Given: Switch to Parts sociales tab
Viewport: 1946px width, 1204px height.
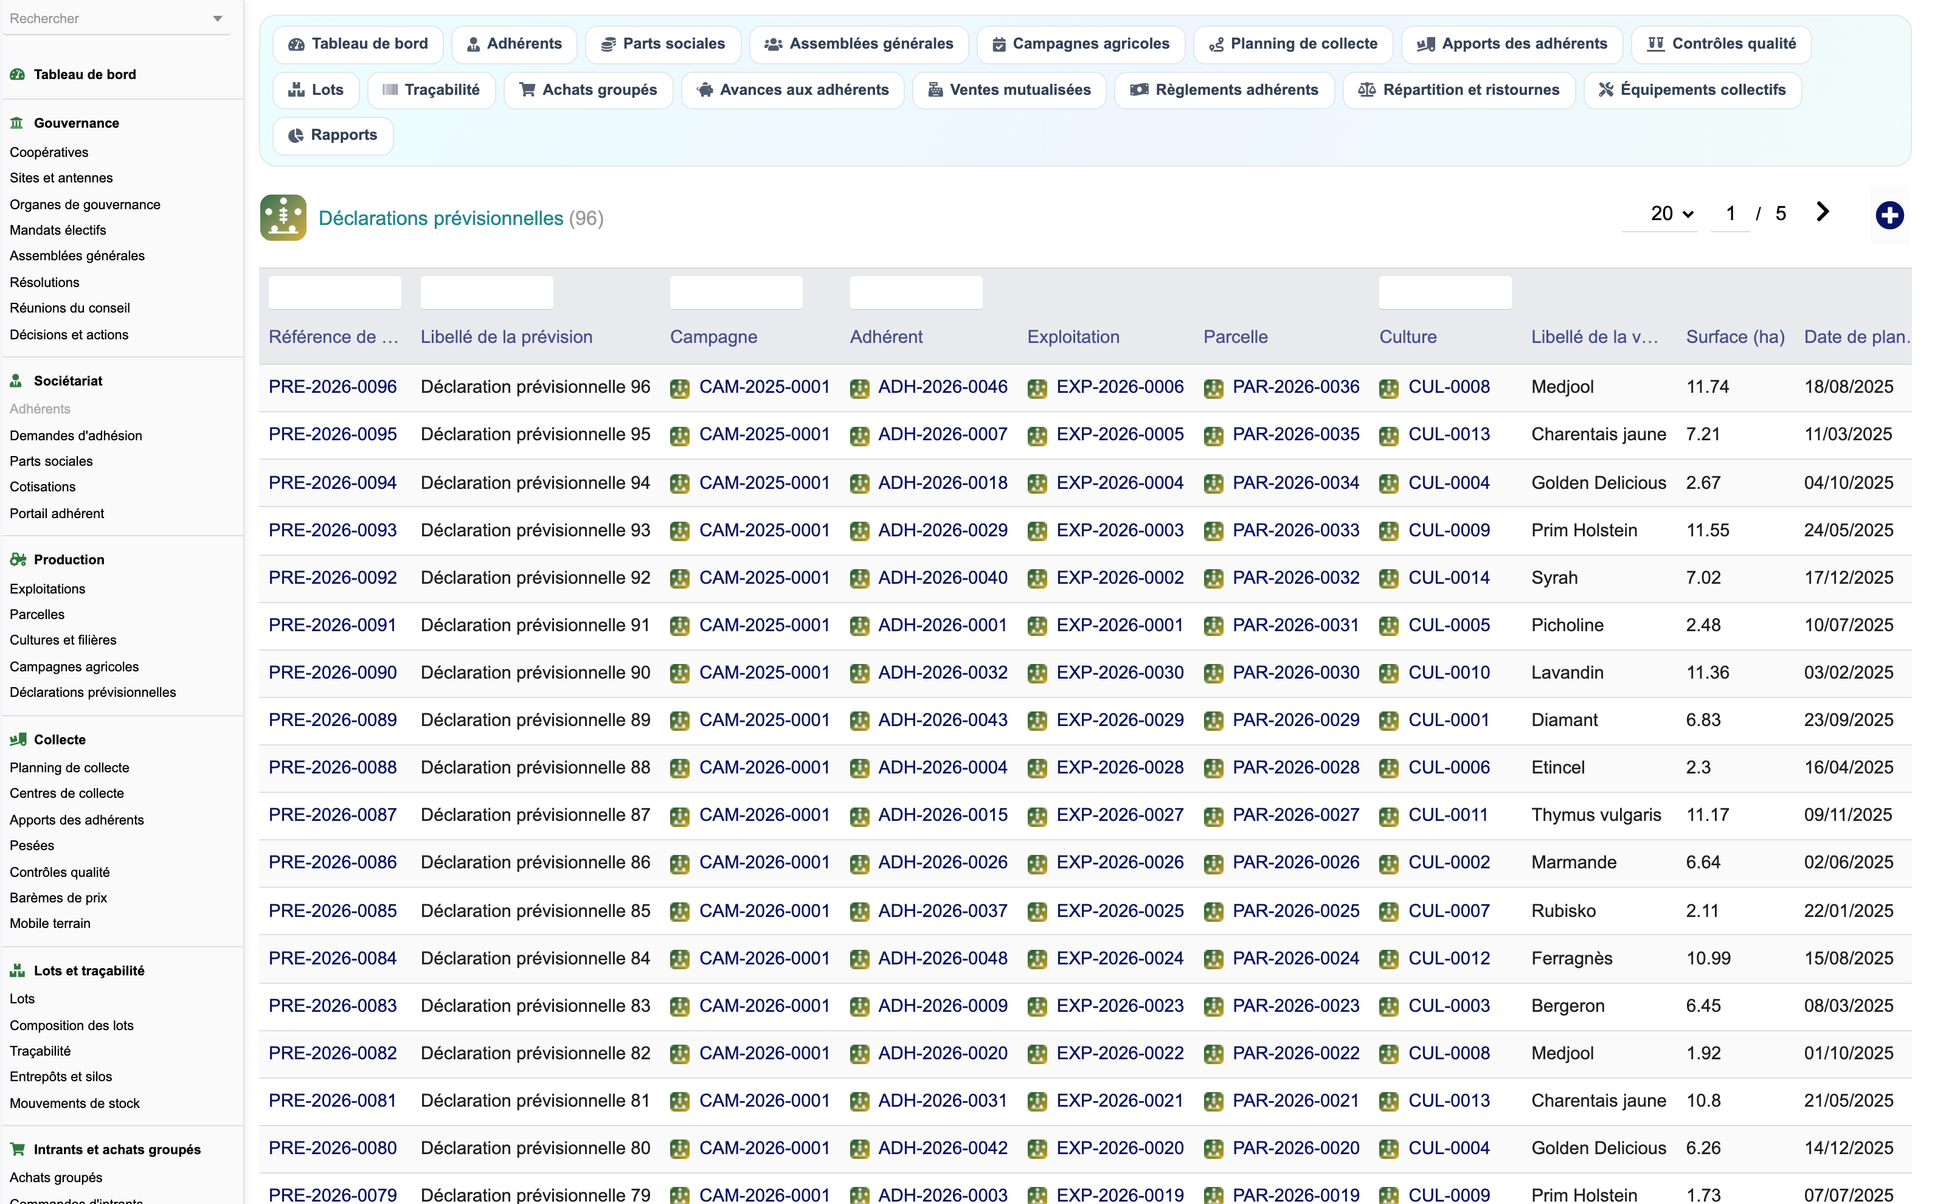Looking at the screenshot, I should 663,44.
